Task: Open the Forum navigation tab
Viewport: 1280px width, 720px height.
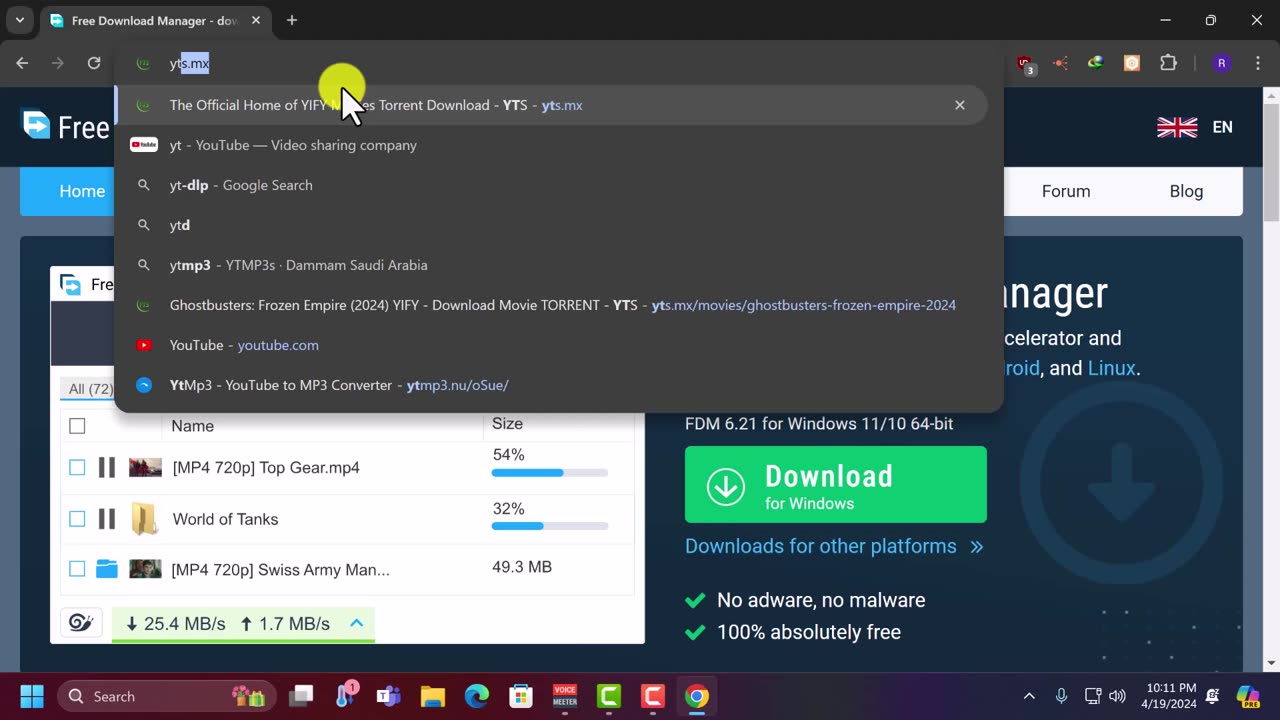Action: (1066, 191)
